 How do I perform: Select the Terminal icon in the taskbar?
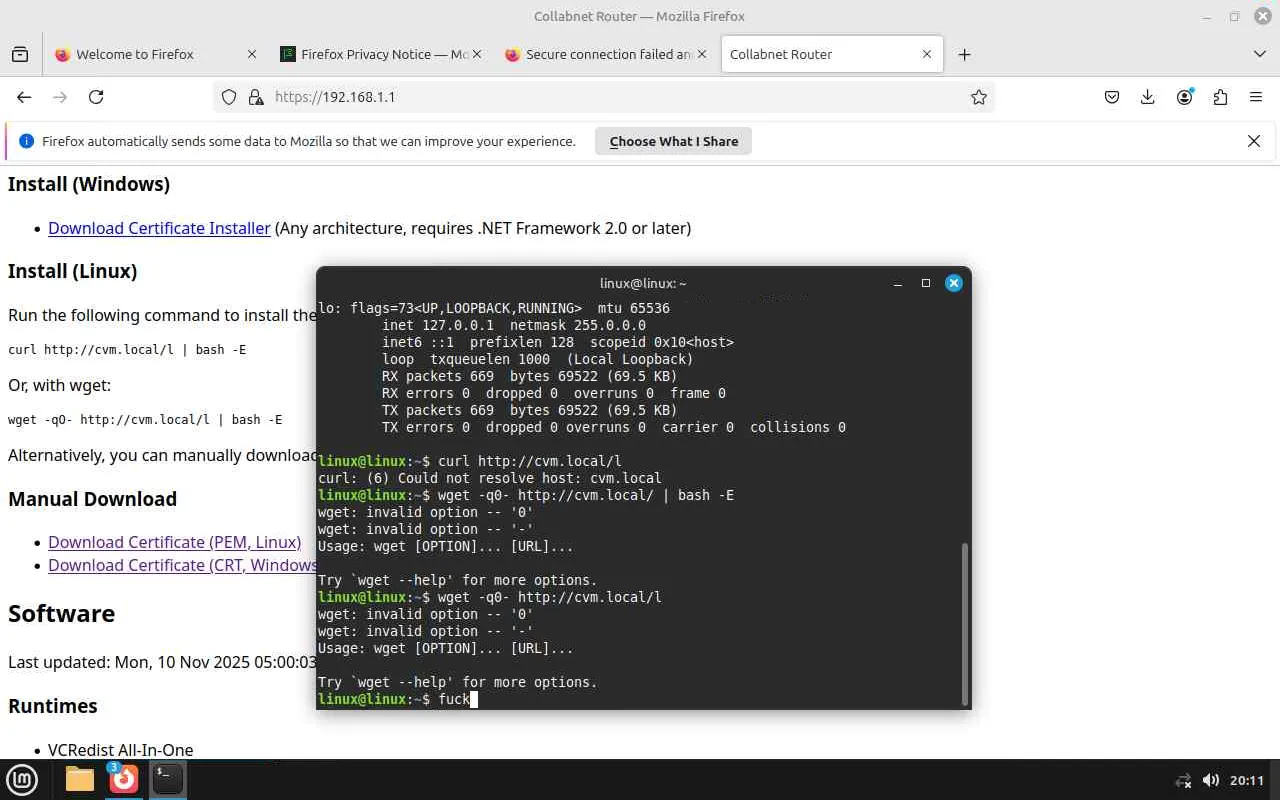pos(167,779)
